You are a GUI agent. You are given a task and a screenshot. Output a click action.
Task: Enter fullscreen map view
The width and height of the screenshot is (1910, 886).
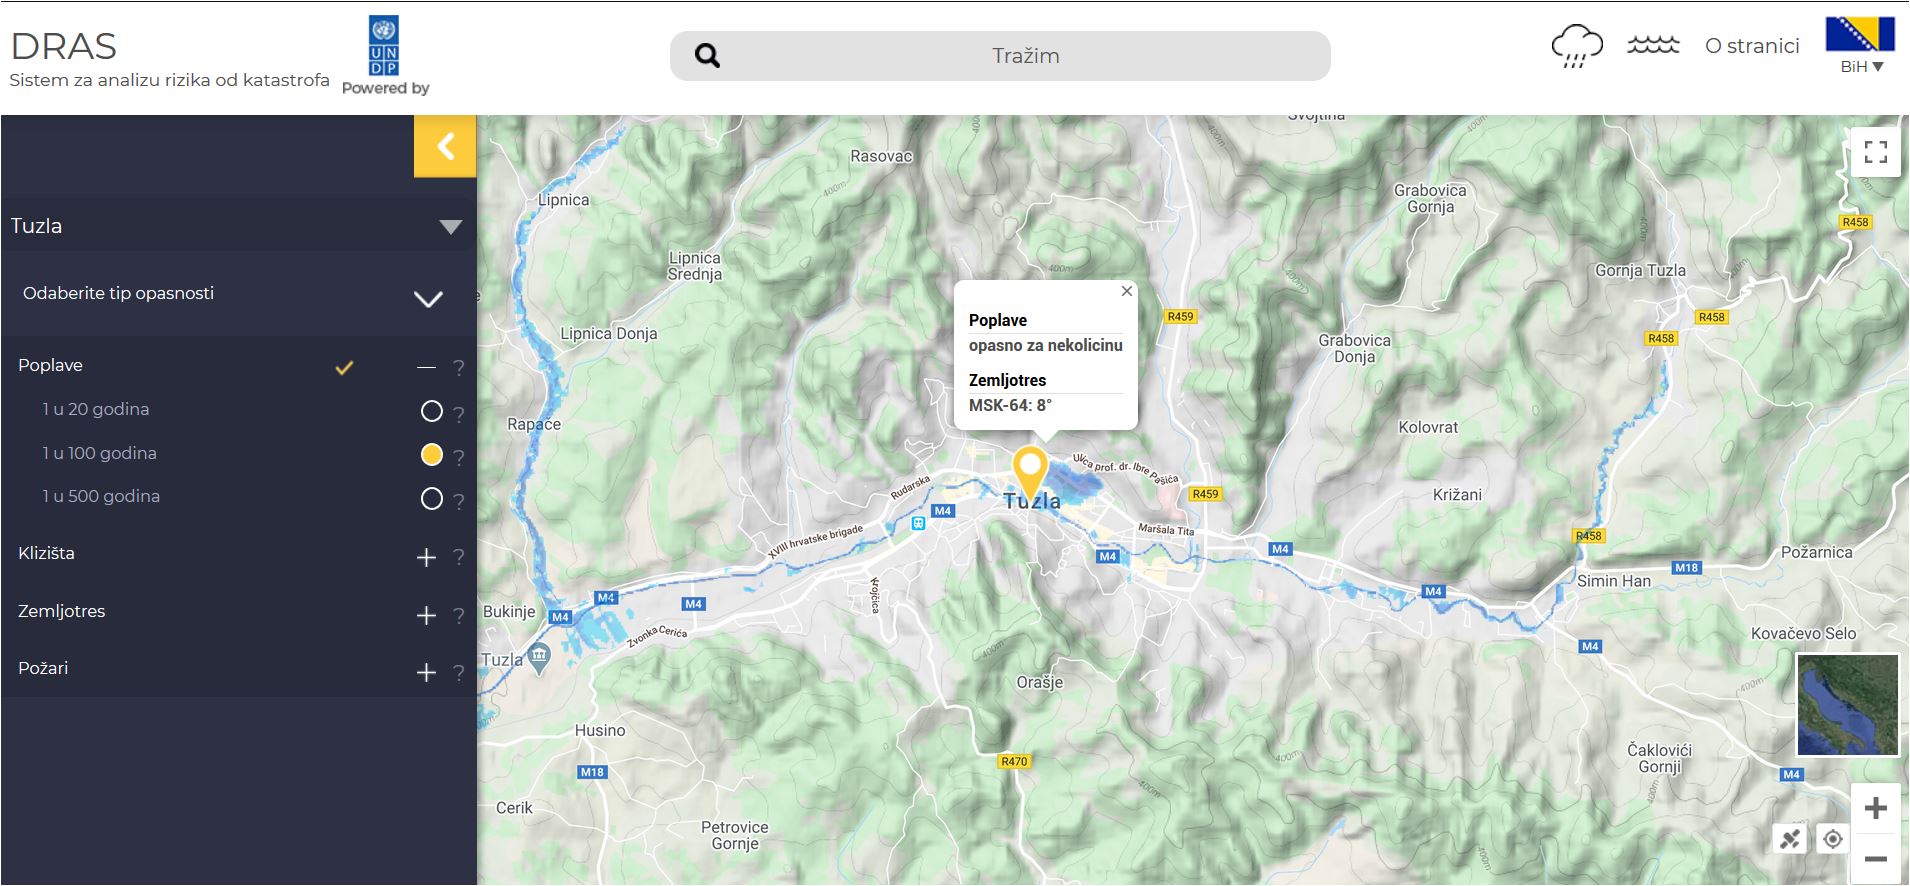coord(1875,152)
